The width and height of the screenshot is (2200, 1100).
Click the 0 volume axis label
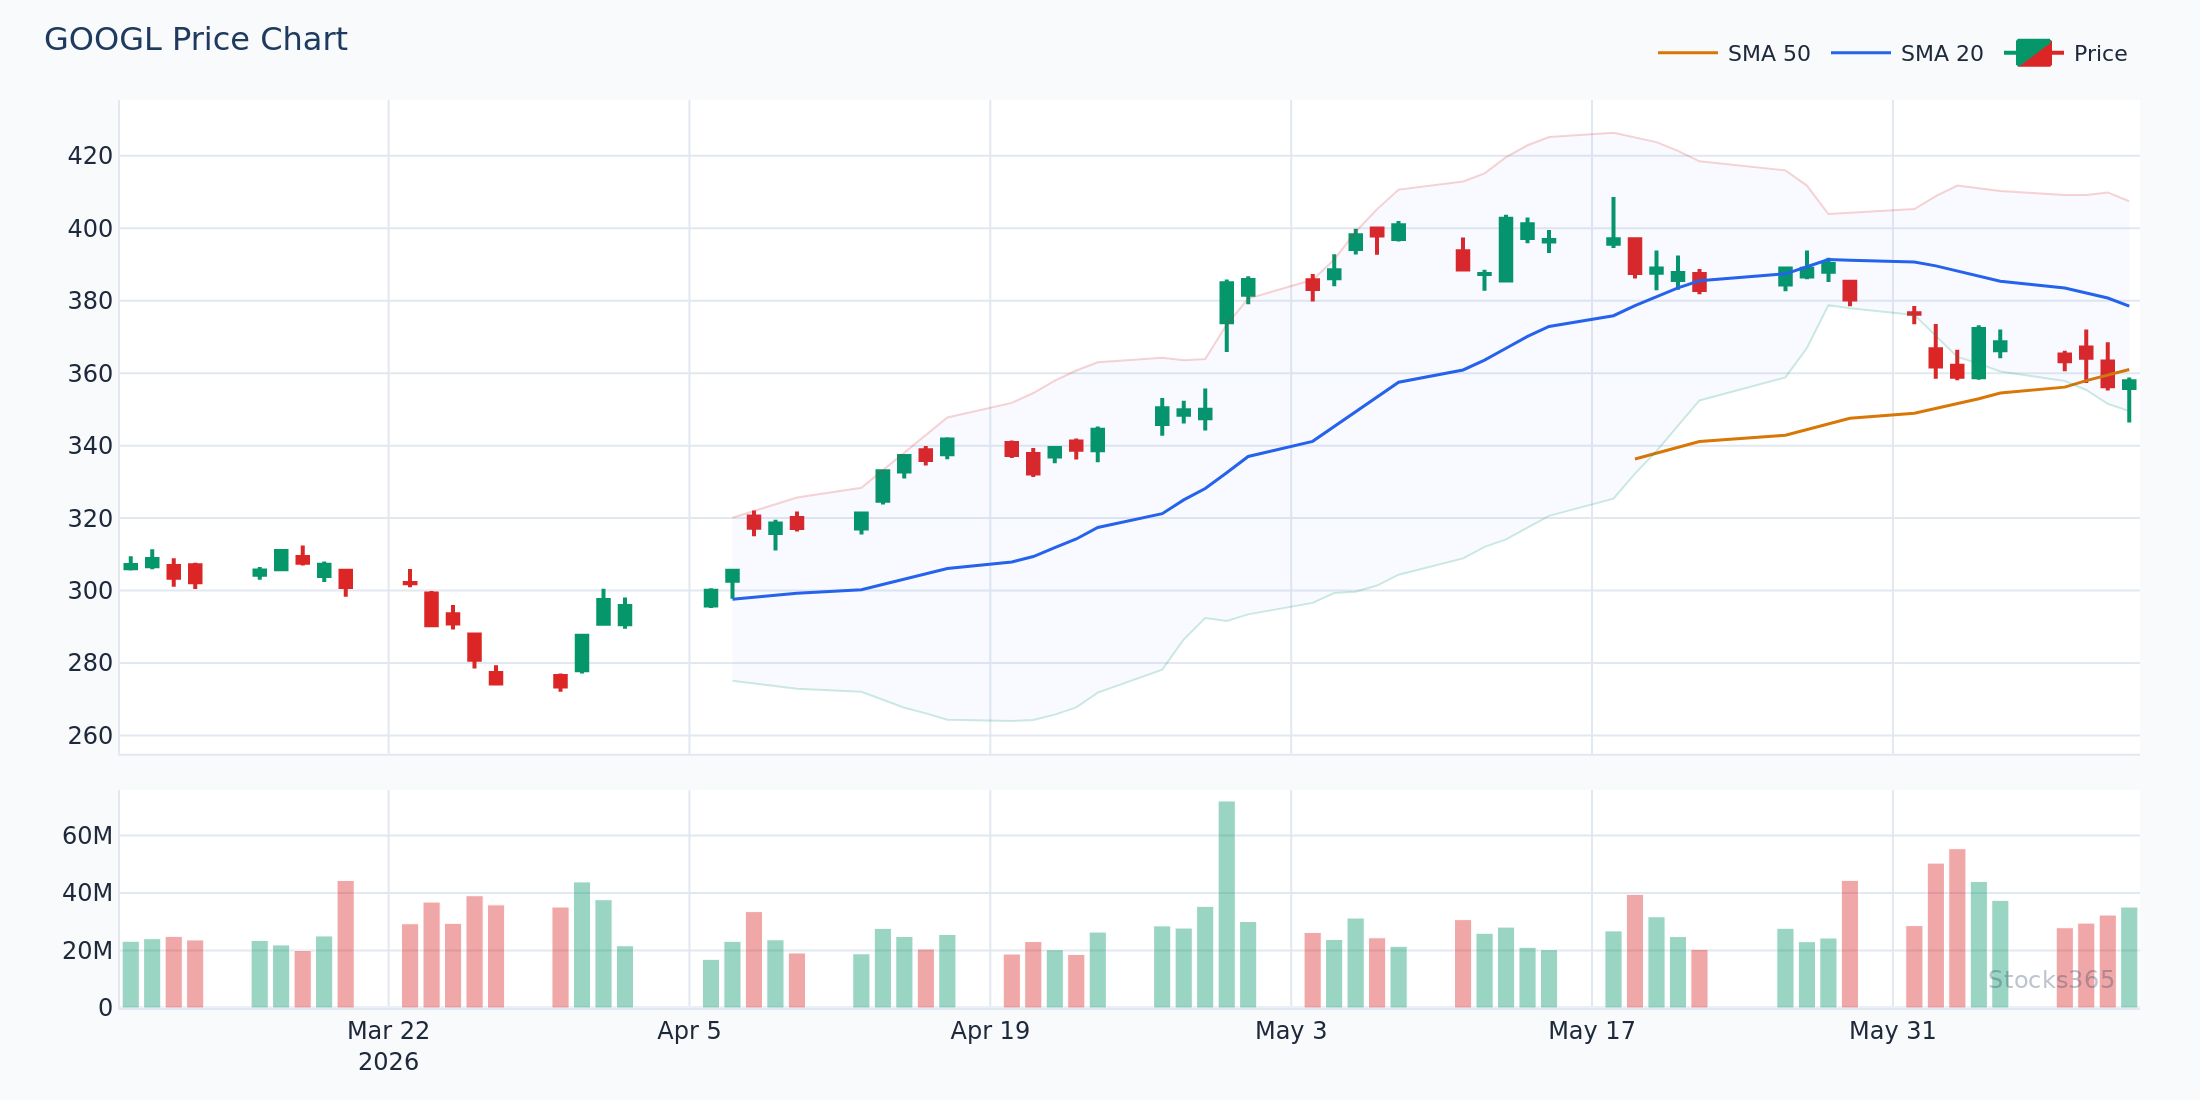coord(105,1008)
